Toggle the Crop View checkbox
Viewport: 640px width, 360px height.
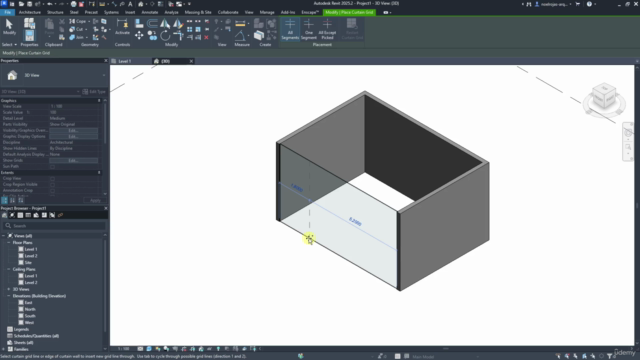[52, 179]
